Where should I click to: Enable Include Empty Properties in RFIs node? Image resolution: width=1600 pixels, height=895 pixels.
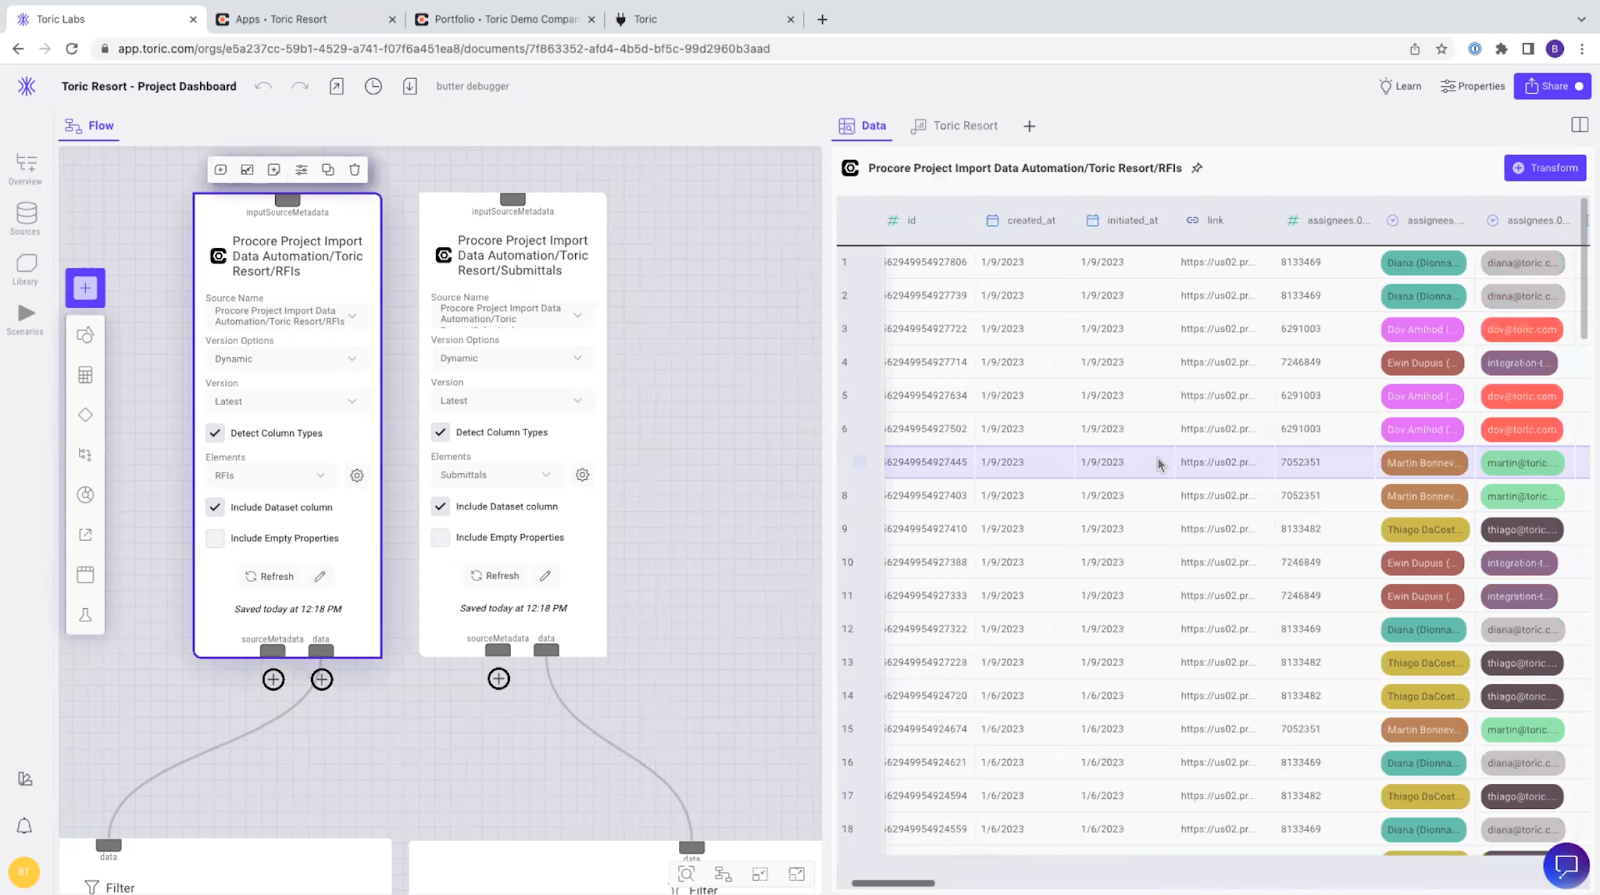(215, 538)
